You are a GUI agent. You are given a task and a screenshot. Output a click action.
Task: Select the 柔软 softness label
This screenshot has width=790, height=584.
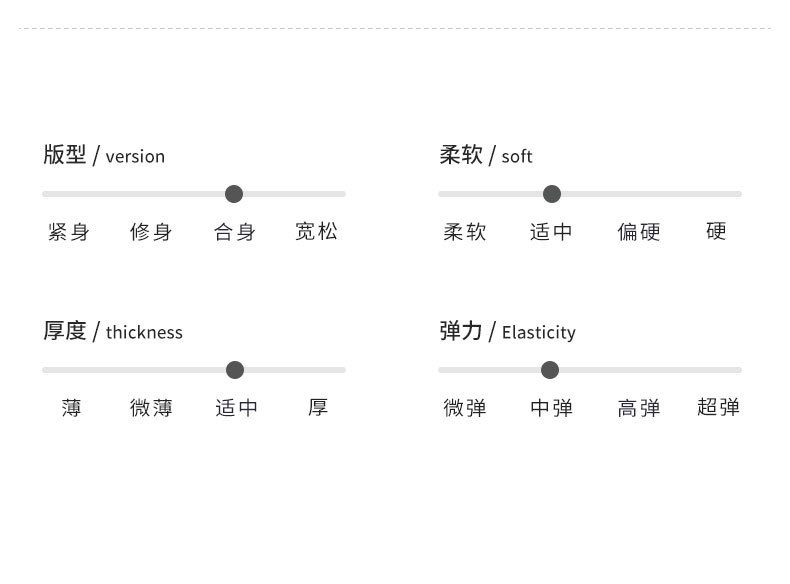pos(465,232)
